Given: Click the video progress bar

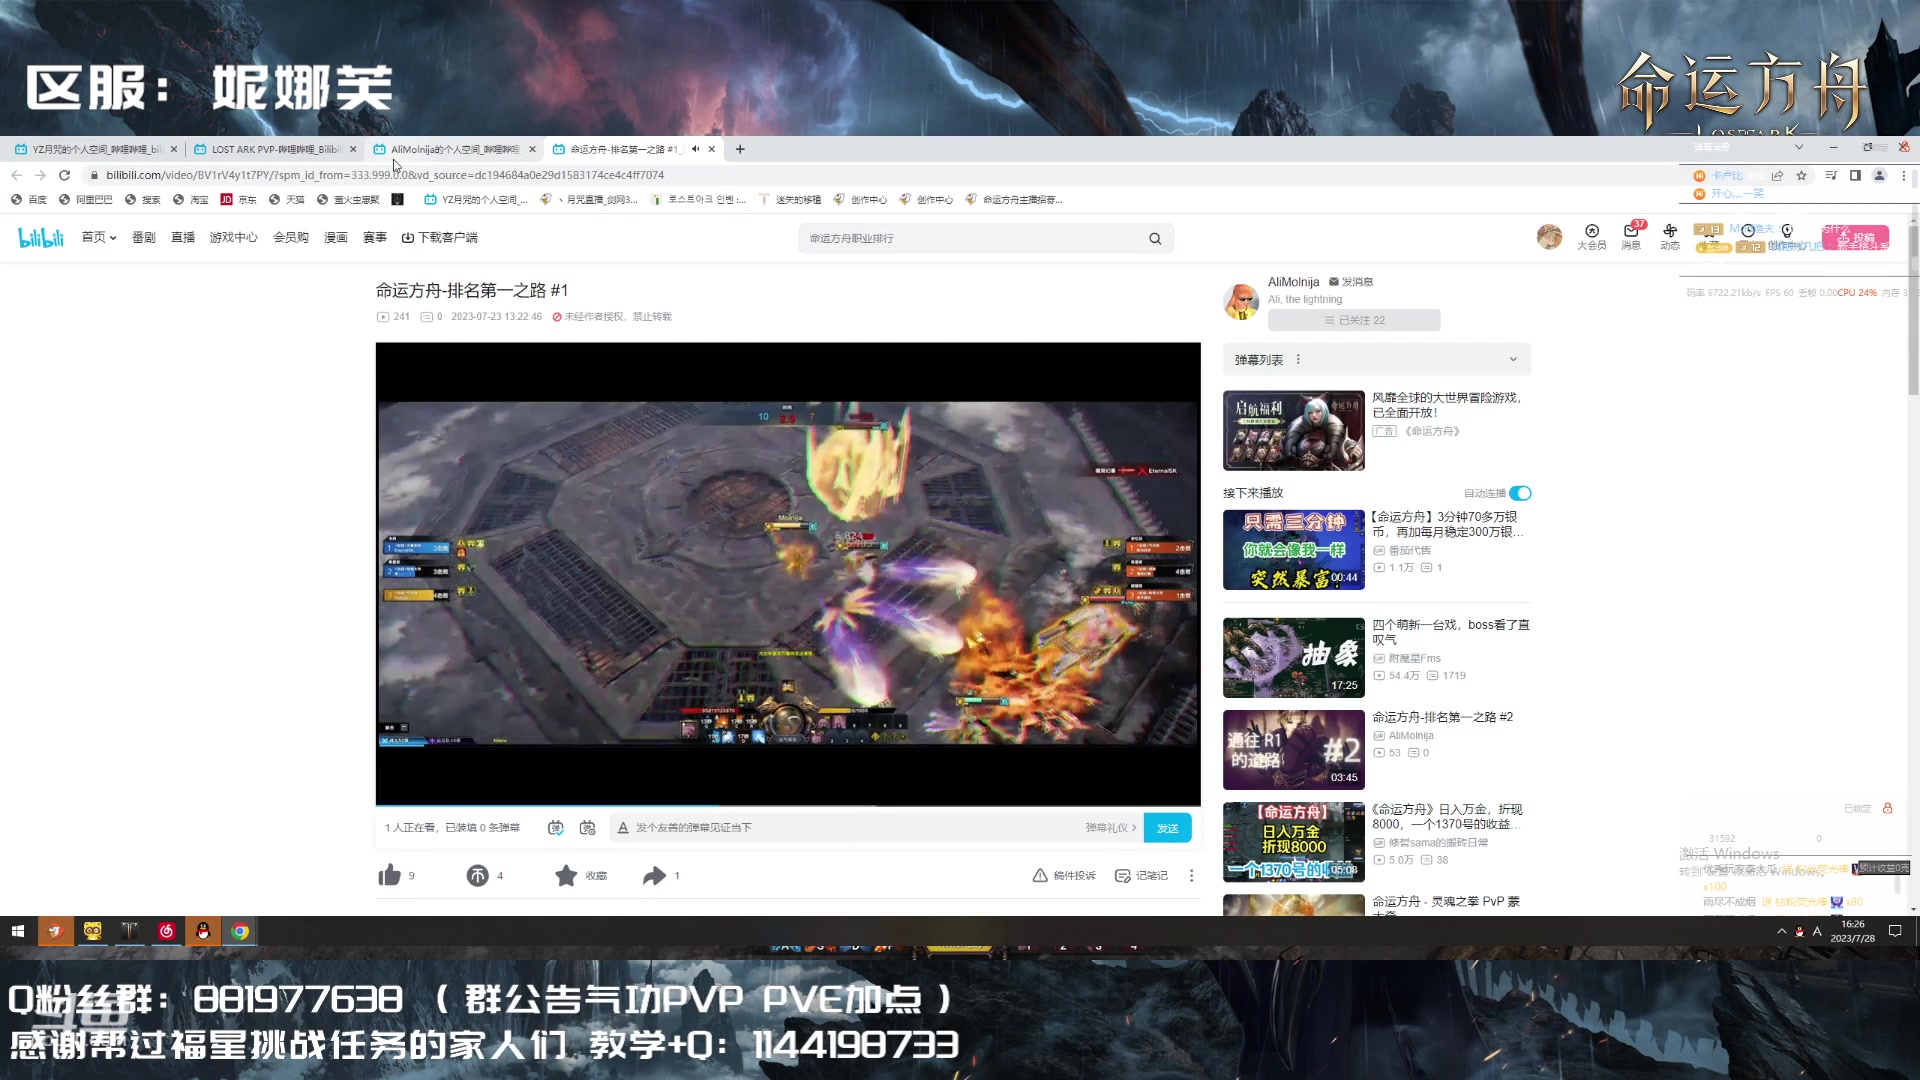Looking at the screenshot, I should click(788, 805).
